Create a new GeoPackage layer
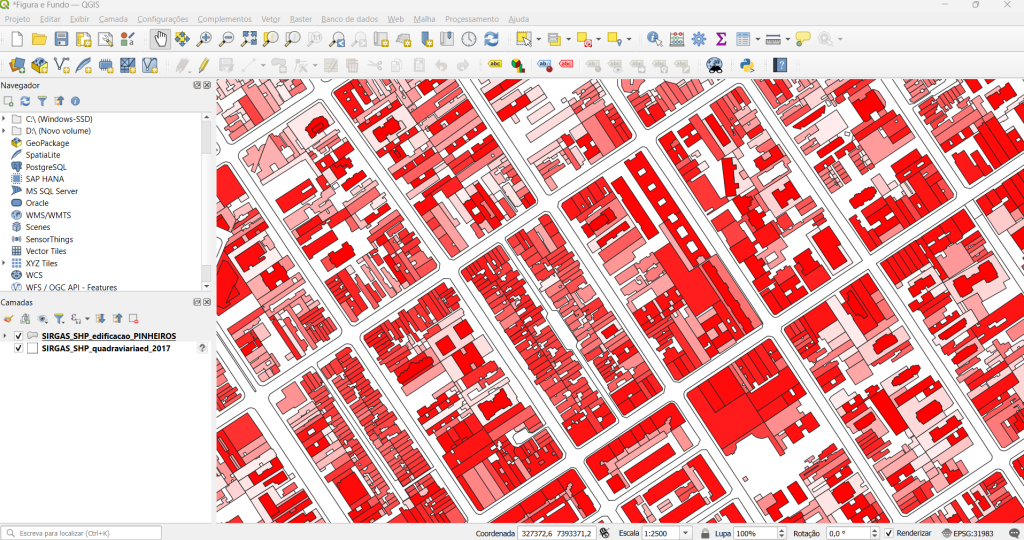The width and height of the screenshot is (1024, 540). 39,65
